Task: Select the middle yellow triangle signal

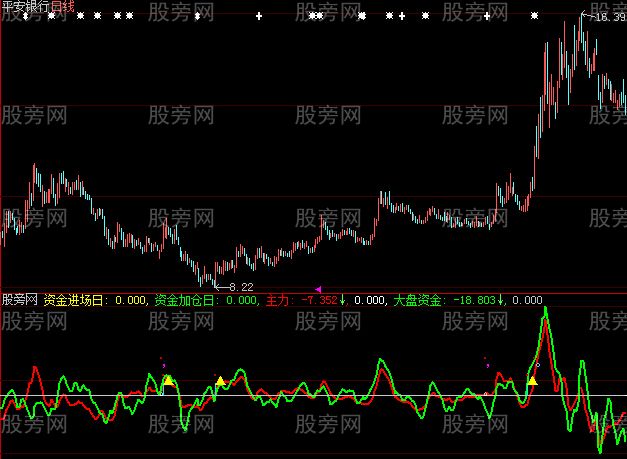Action: 220,381
